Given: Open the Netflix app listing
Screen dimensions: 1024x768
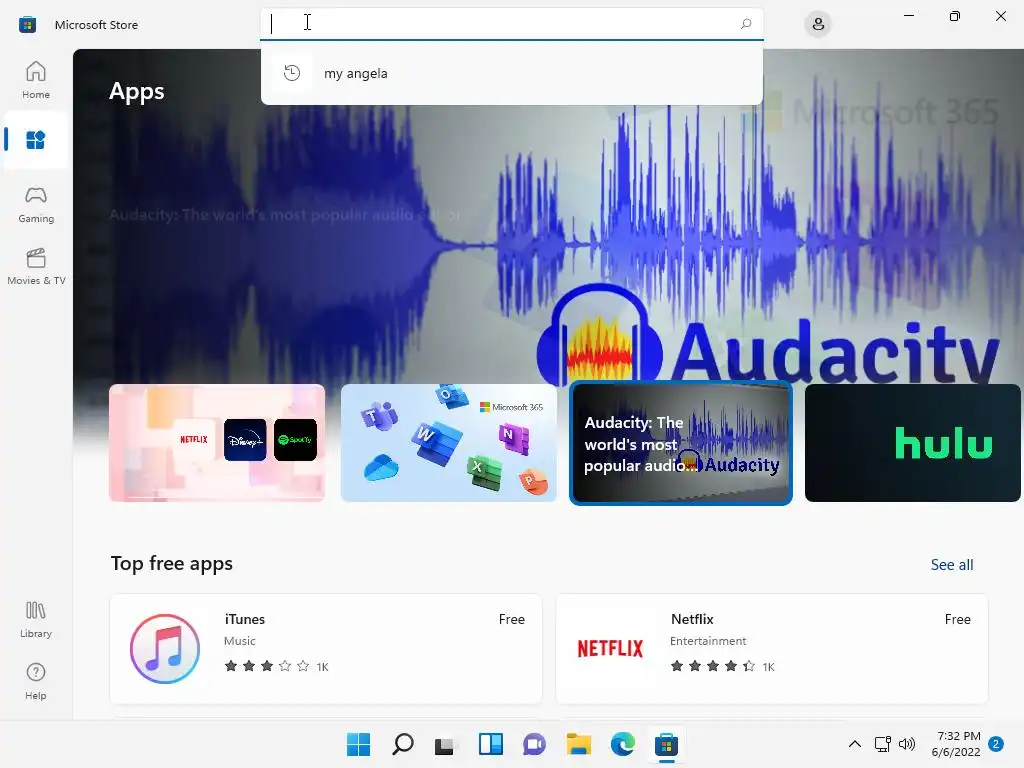Looking at the screenshot, I should (x=771, y=648).
